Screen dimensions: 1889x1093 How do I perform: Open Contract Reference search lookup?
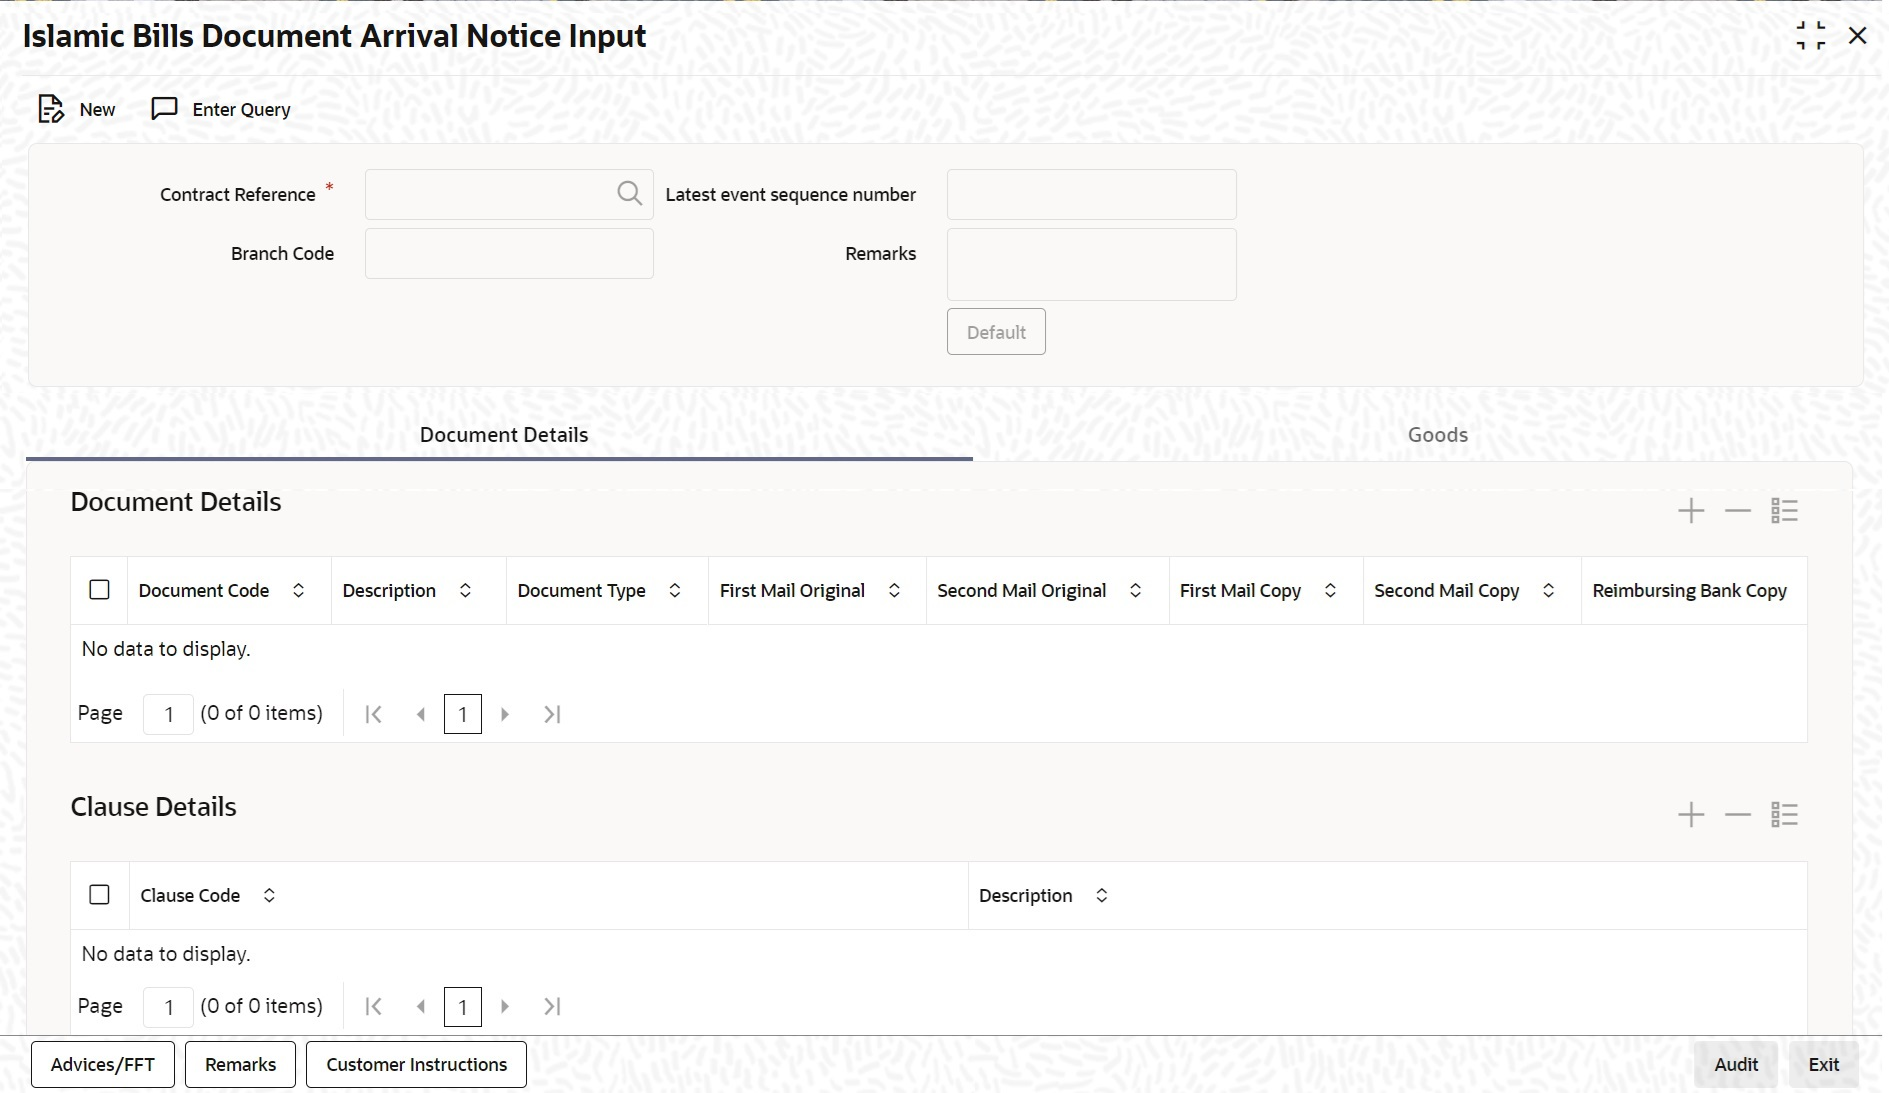pyautogui.click(x=629, y=194)
